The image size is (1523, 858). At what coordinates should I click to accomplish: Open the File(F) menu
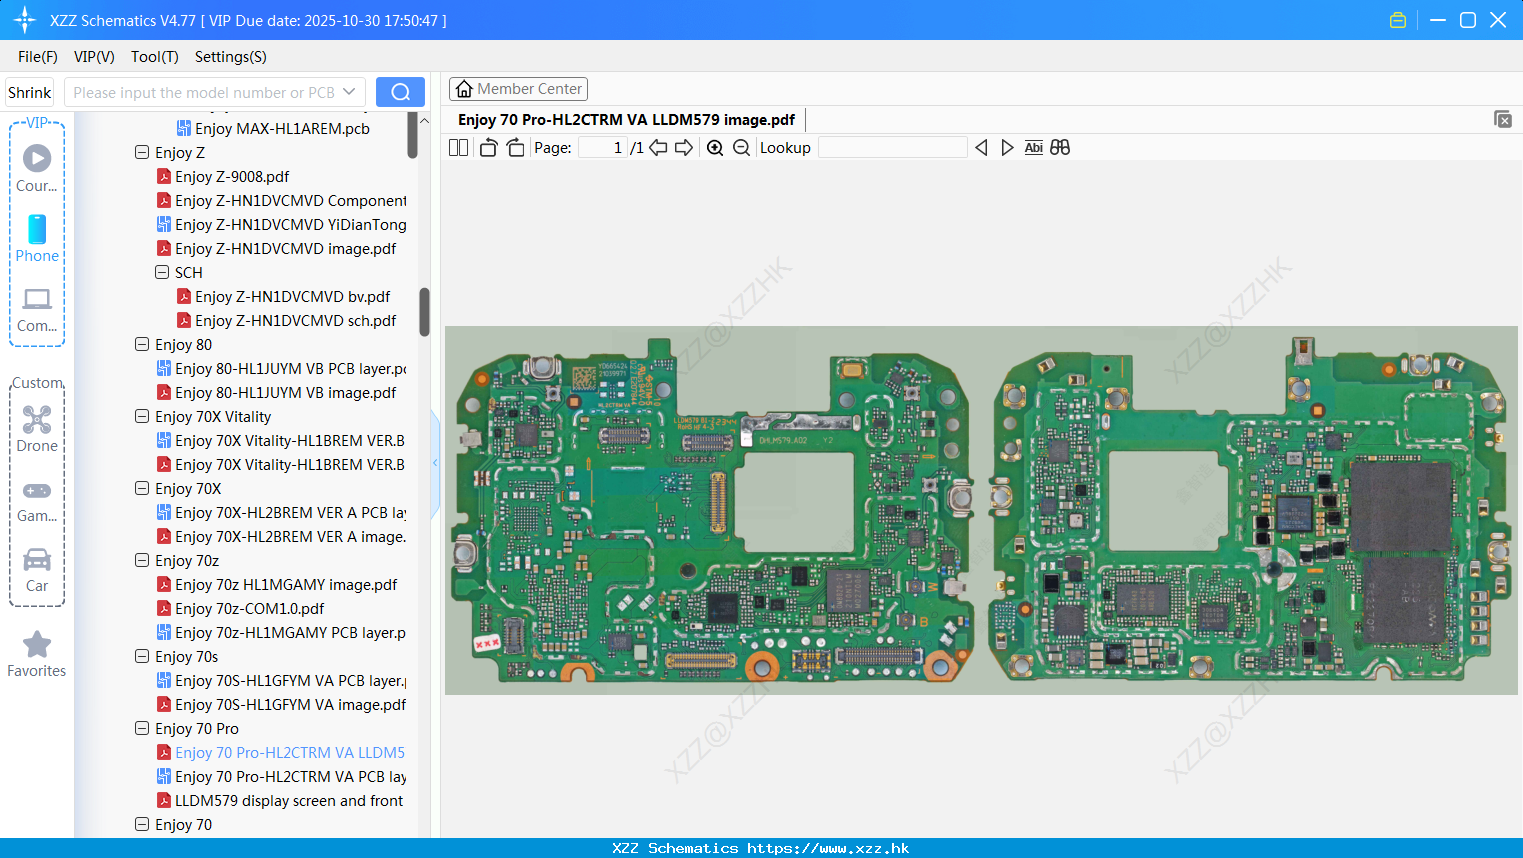38,57
